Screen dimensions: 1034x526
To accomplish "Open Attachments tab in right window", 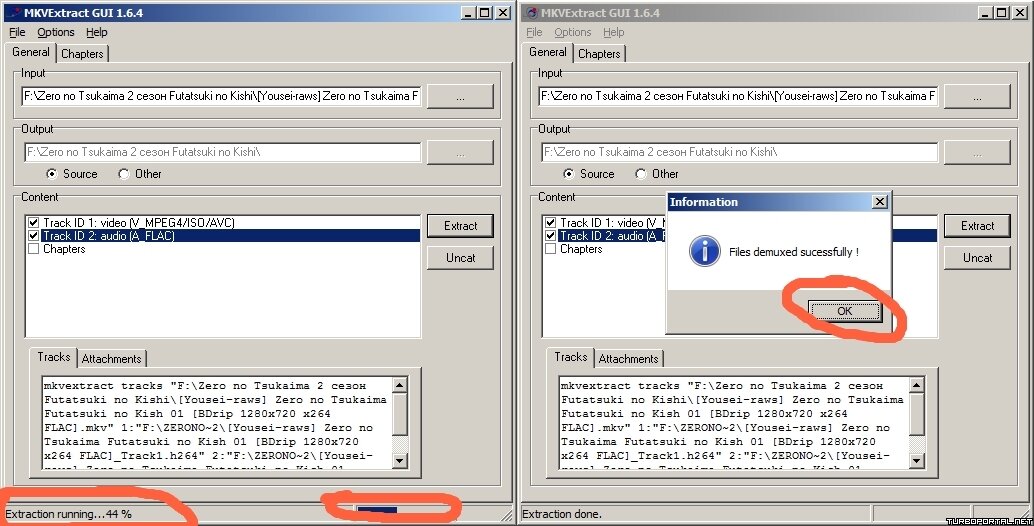I will [628, 359].
